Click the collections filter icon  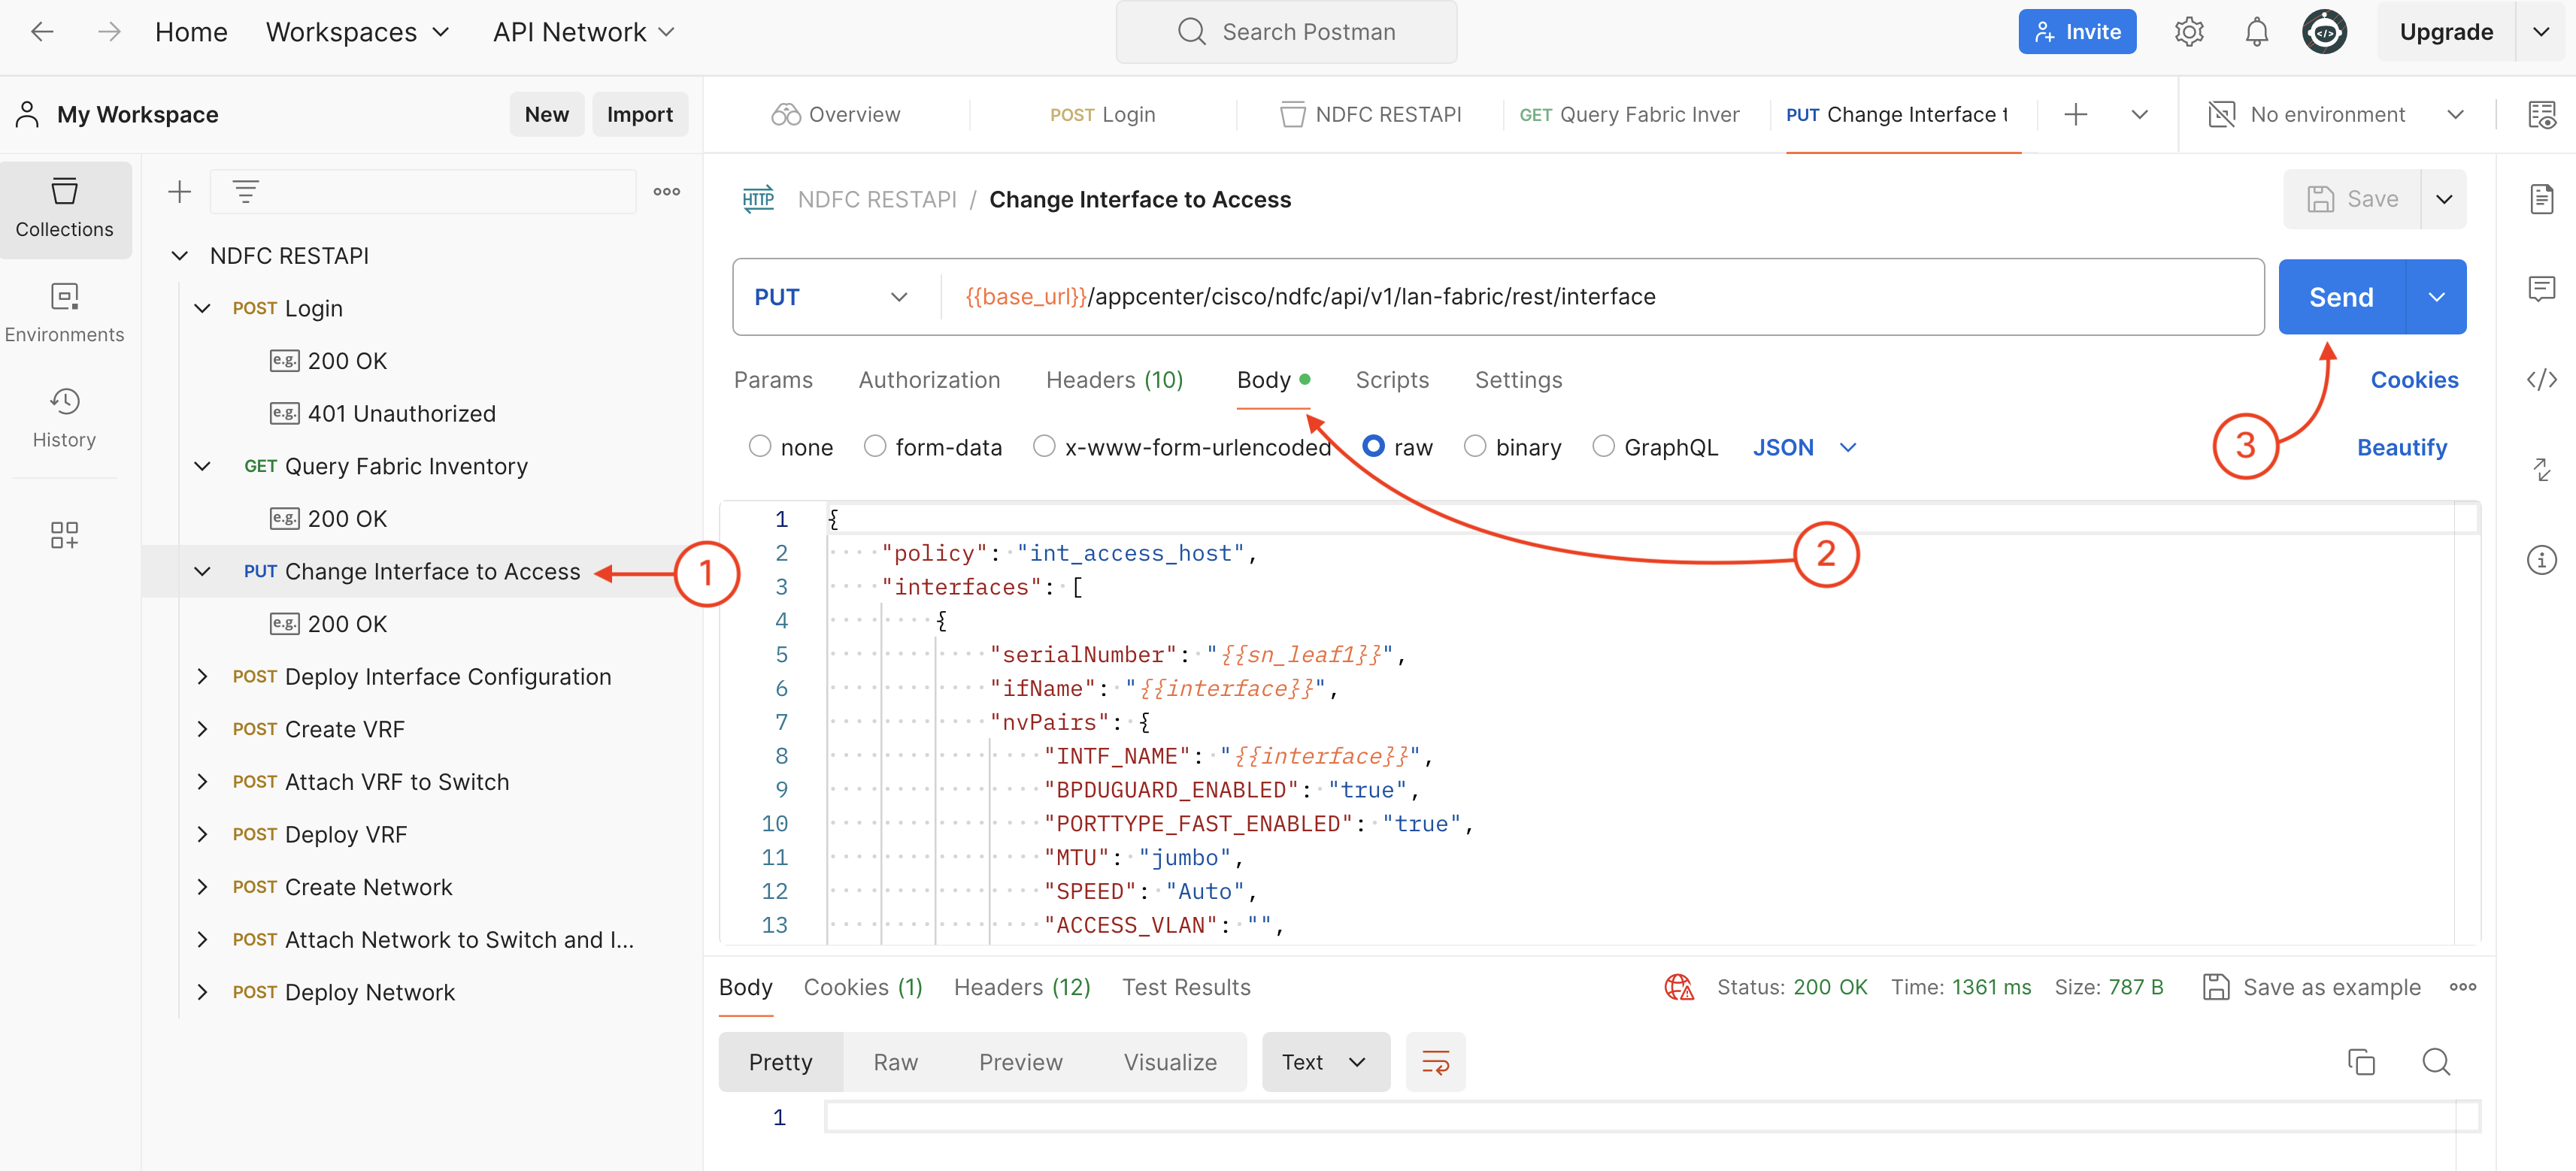tap(246, 192)
